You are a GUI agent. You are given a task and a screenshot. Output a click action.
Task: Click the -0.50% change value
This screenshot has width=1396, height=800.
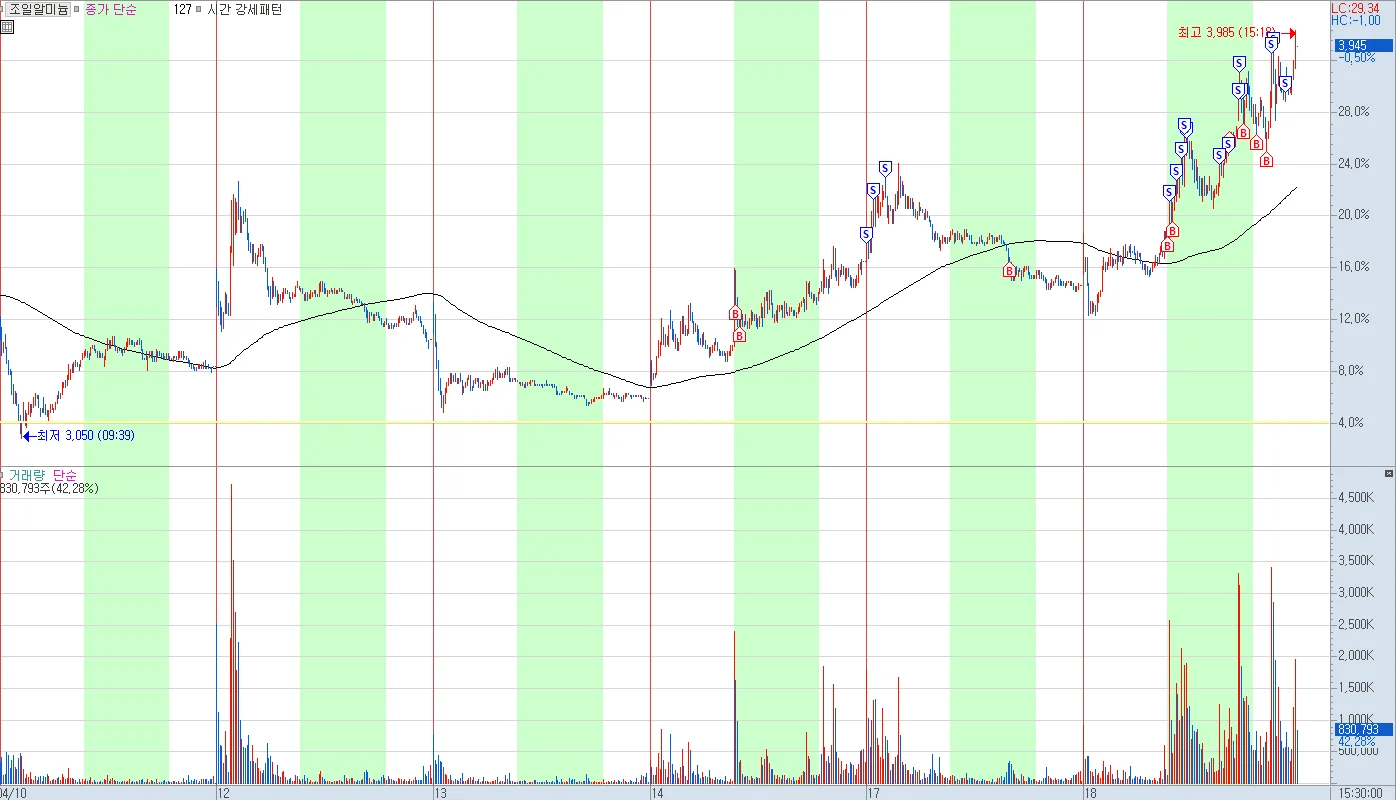tap(1356, 57)
